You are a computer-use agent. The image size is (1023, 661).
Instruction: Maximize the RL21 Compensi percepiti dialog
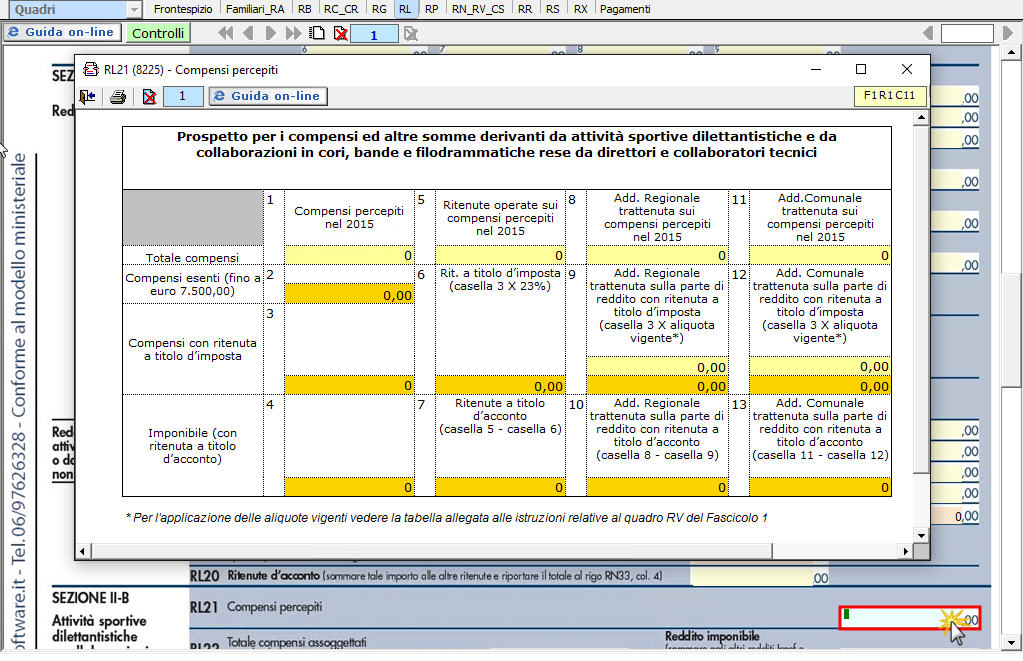tap(861, 69)
